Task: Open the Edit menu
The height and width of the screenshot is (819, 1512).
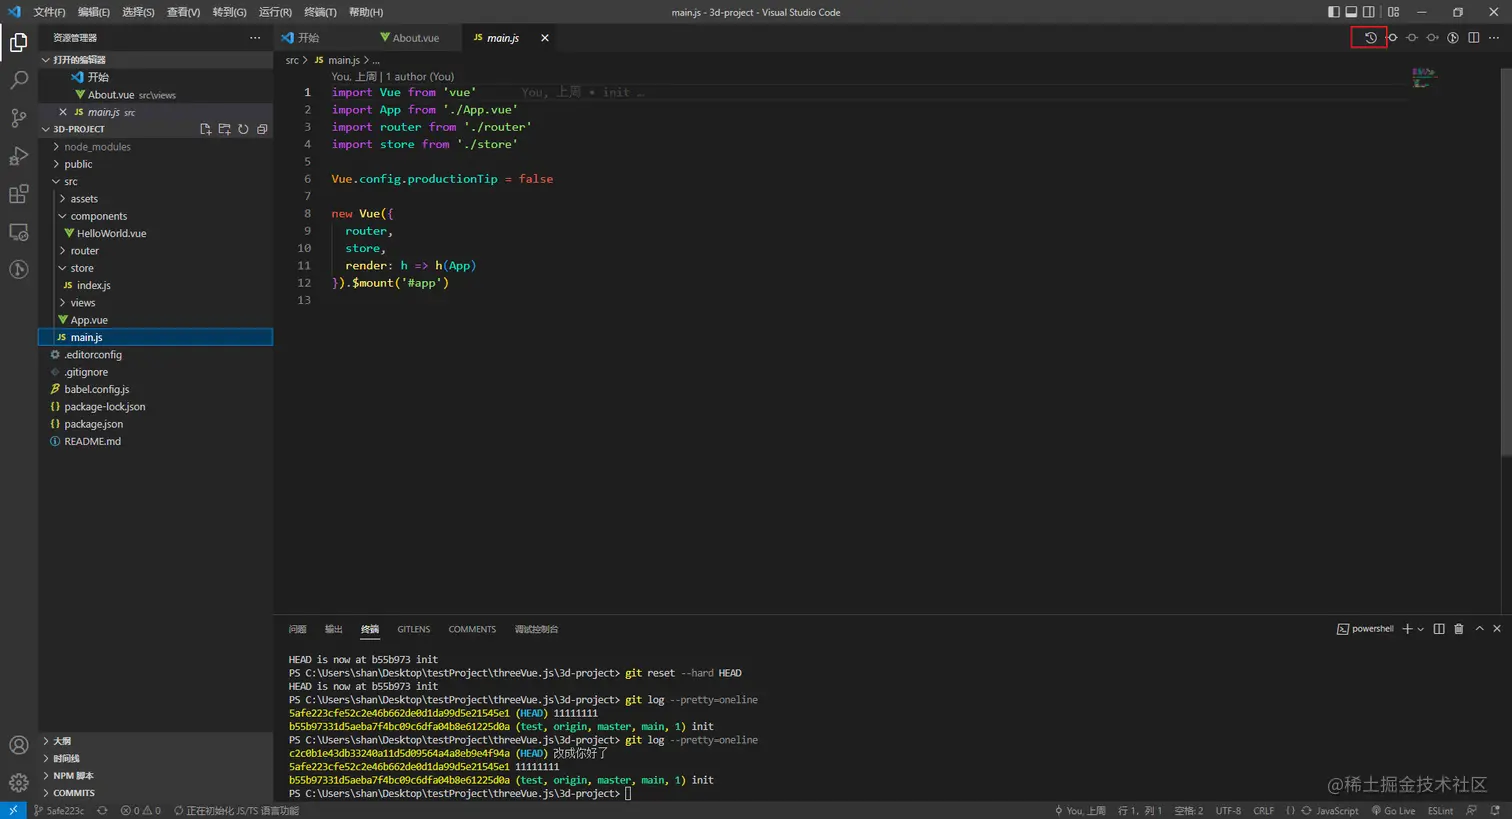Action: (x=94, y=12)
